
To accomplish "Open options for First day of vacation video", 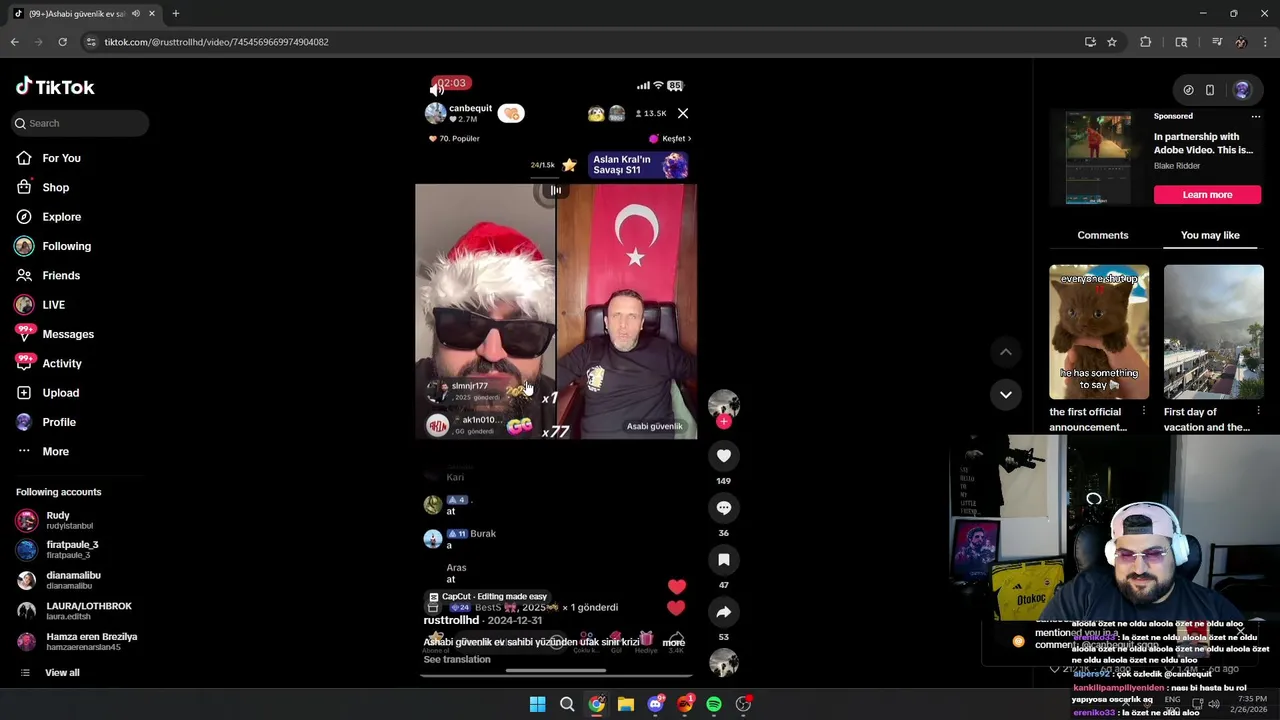I will point(1258,411).
